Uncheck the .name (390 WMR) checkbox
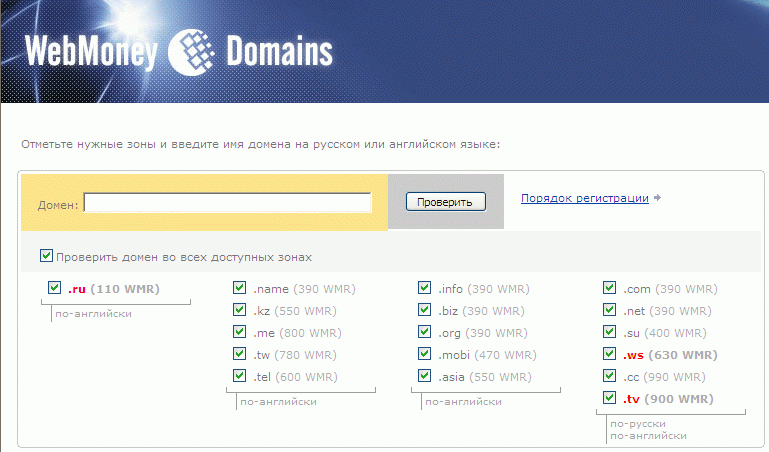 pos(239,287)
